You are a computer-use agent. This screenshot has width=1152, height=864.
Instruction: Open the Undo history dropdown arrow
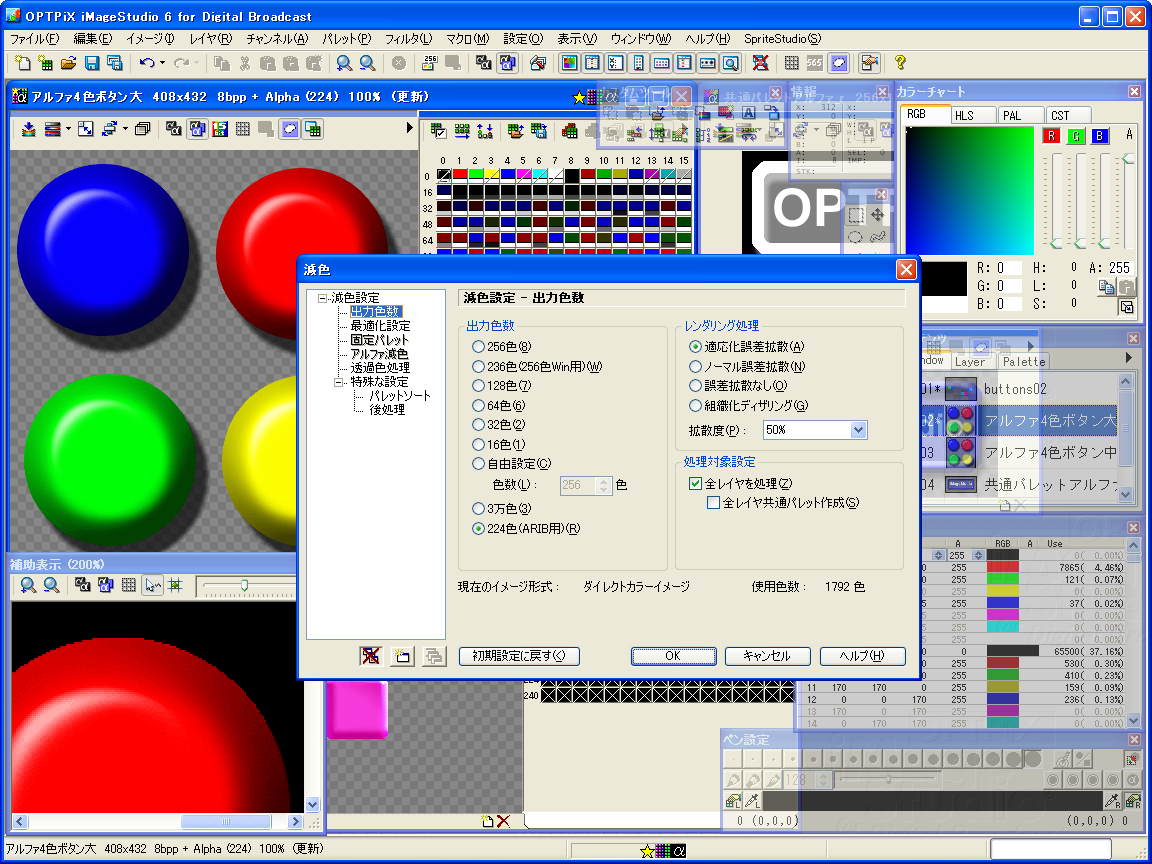pyautogui.click(x=162, y=63)
